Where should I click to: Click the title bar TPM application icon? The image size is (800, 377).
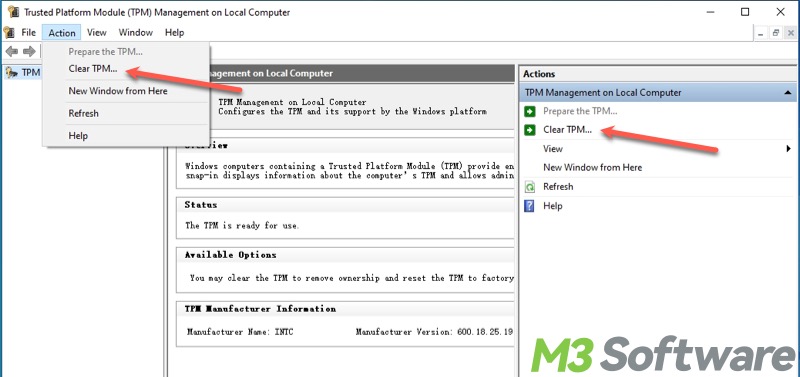pos(14,12)
